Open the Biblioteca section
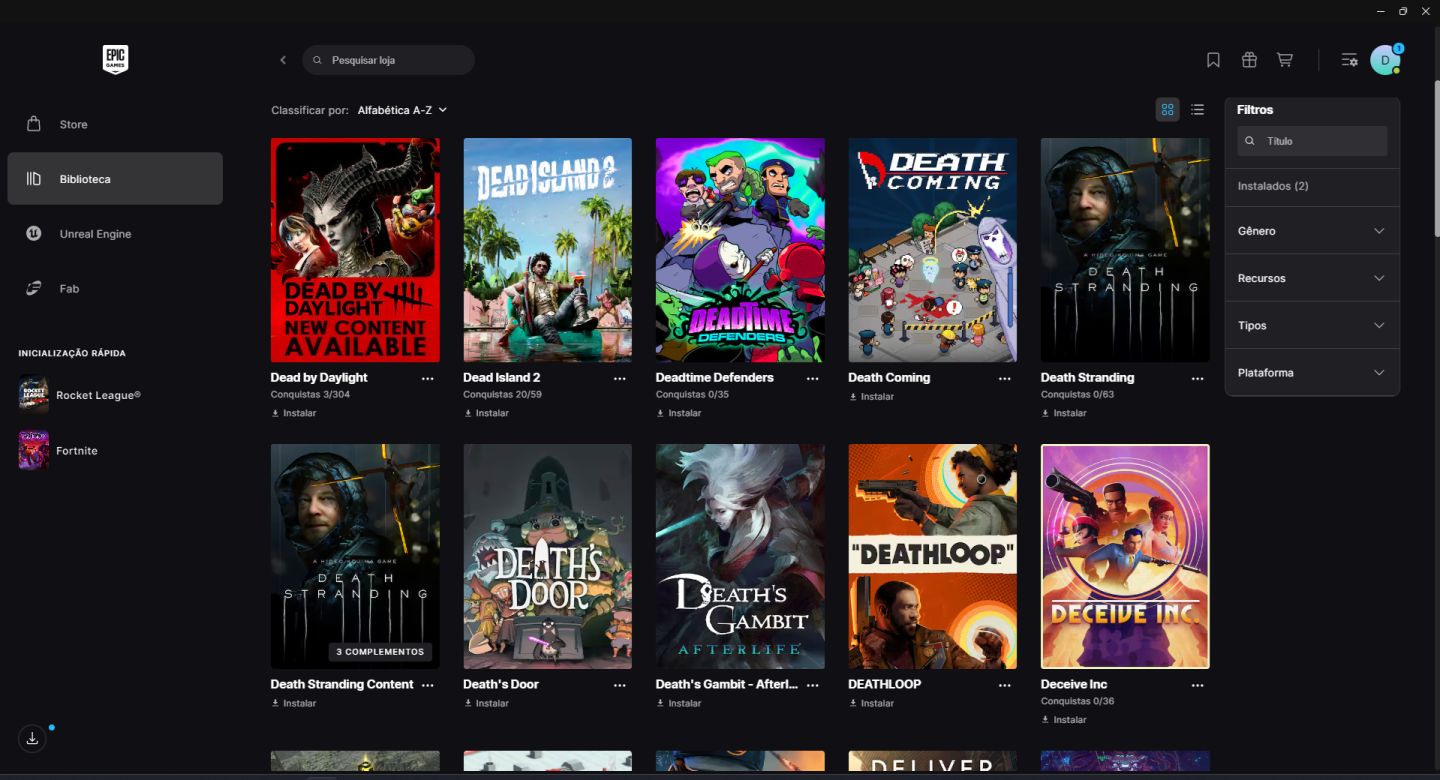 115,179
